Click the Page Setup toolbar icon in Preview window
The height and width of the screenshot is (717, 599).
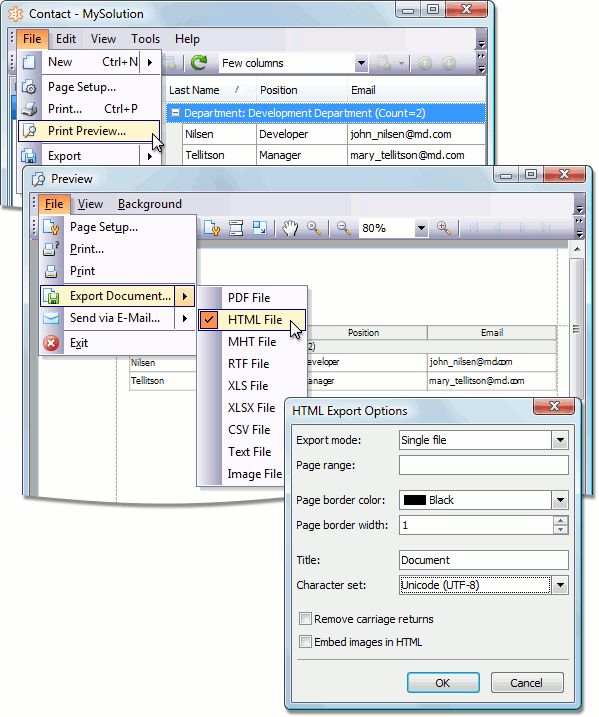click(212, 228)
